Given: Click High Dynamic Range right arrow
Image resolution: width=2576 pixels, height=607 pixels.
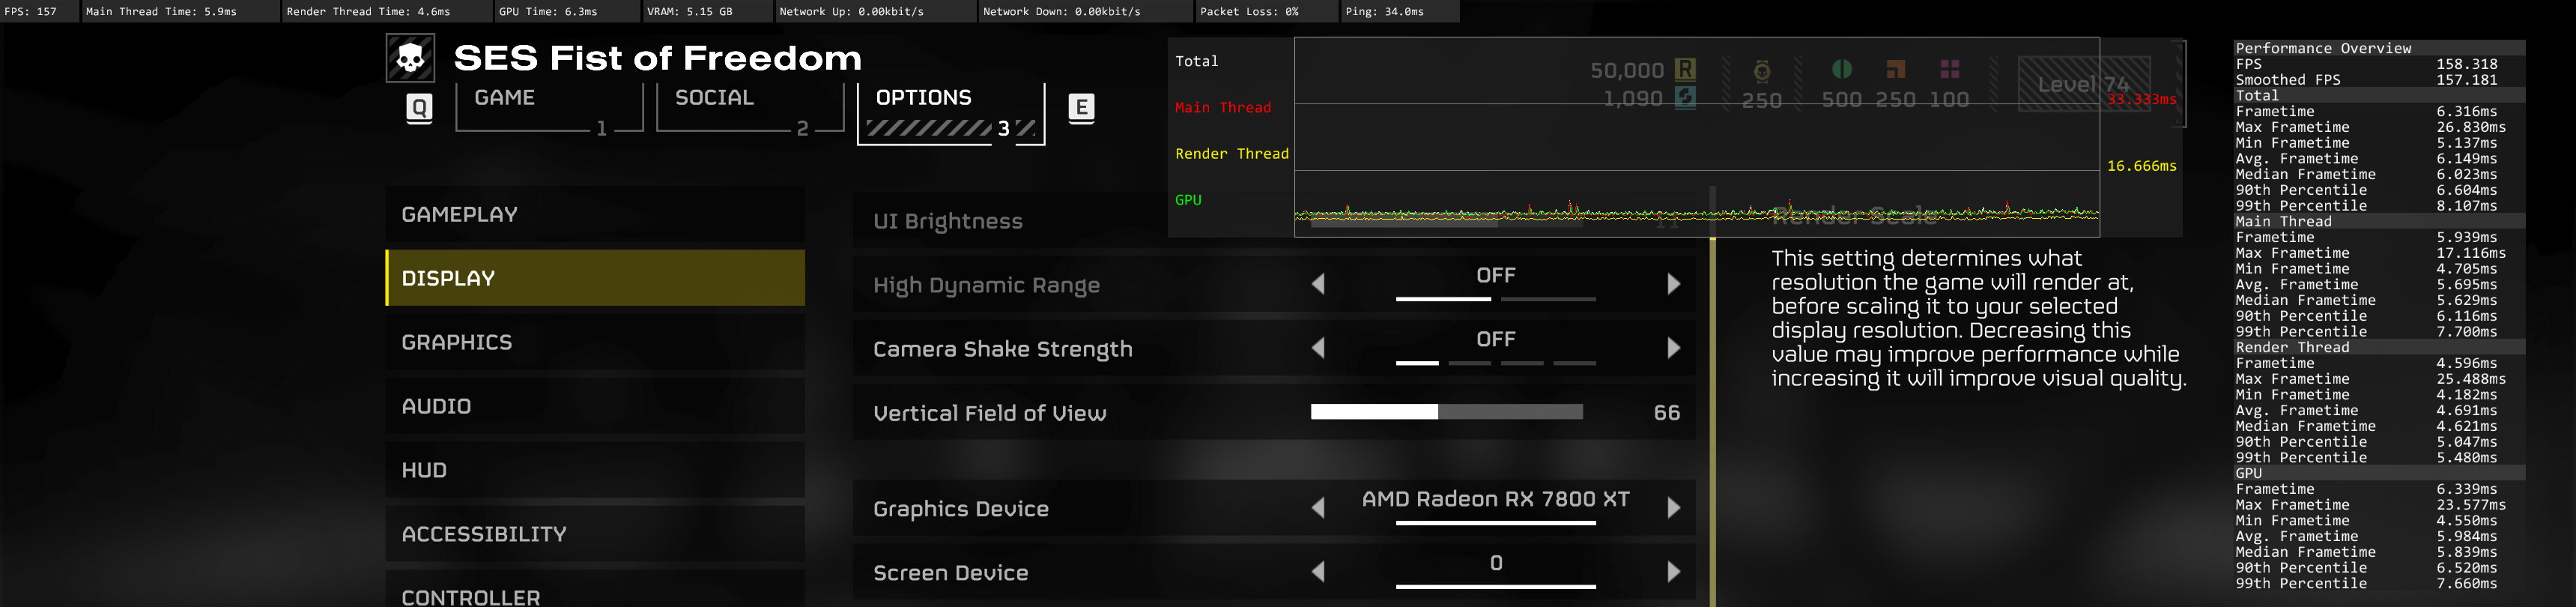Looking at the screenshot, I should [1674, 284].
